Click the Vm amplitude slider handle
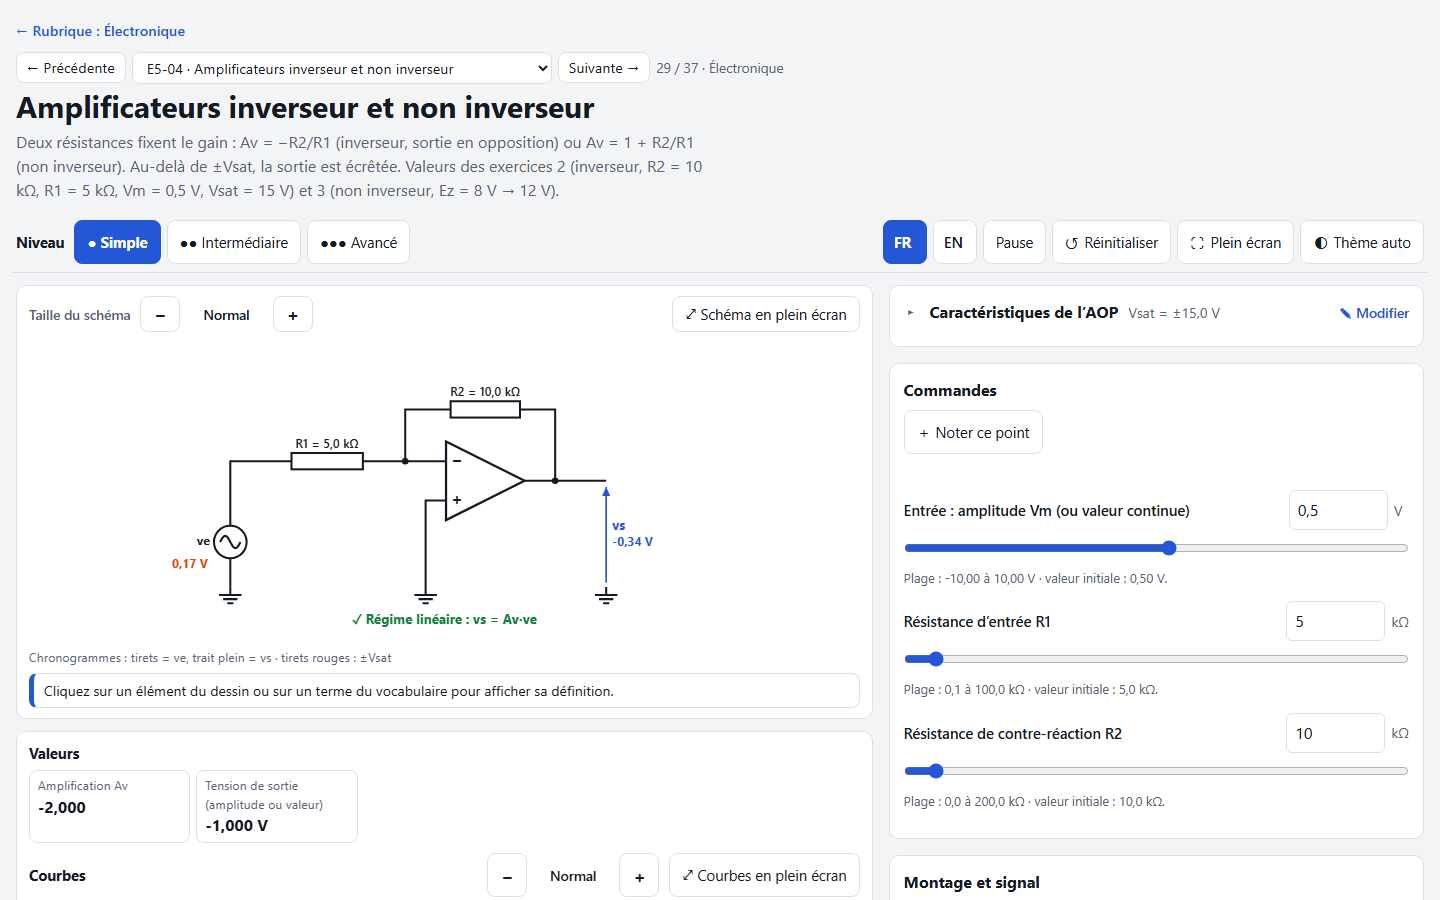 1169,548
